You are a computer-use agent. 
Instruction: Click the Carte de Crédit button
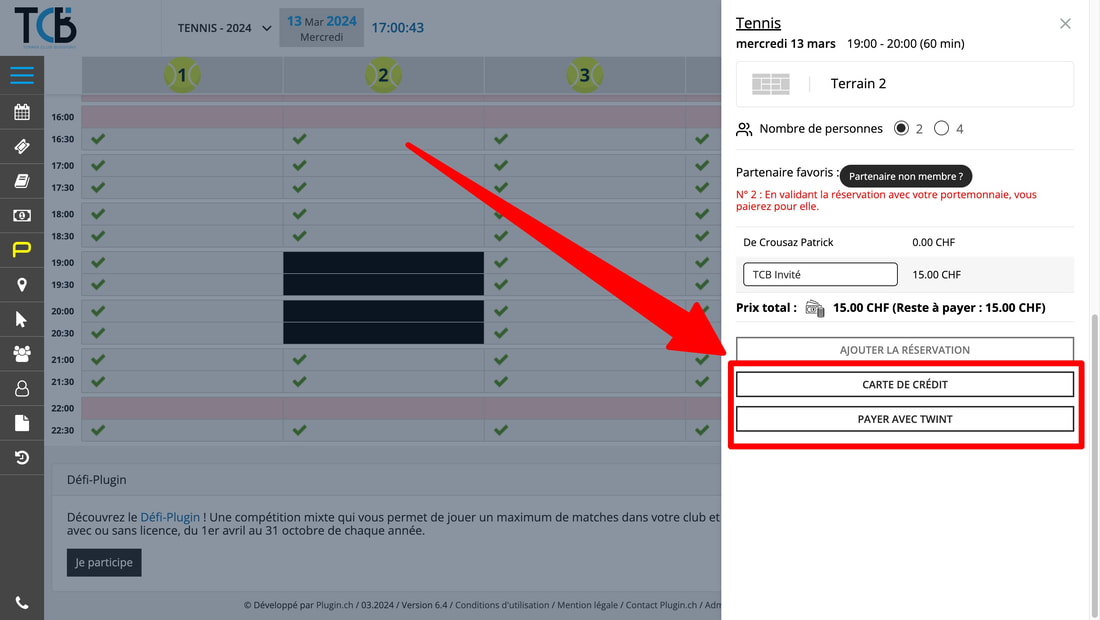pyautogui.click(x=904, y=384)
